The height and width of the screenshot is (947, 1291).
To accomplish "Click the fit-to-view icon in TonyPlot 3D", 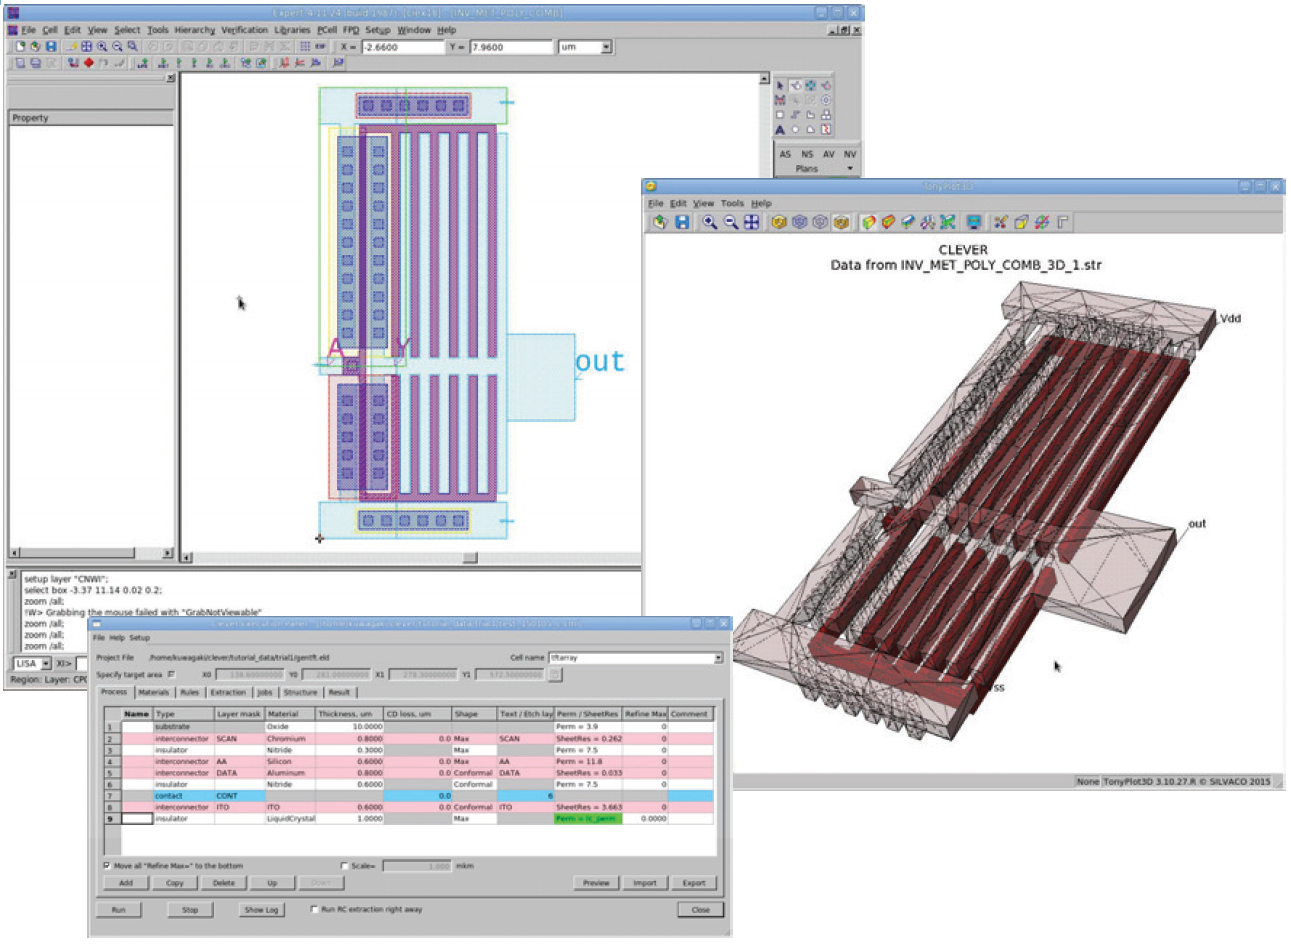I will pyautogui.click(x=751, y=222).
